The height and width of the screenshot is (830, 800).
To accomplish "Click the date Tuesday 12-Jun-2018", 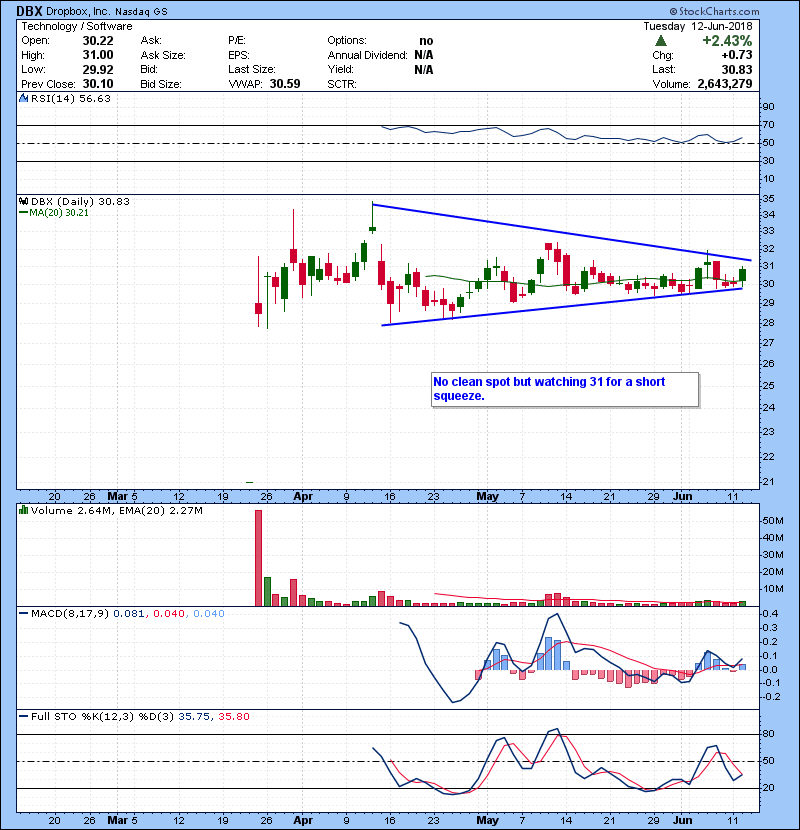I will (x=698, y=26).
